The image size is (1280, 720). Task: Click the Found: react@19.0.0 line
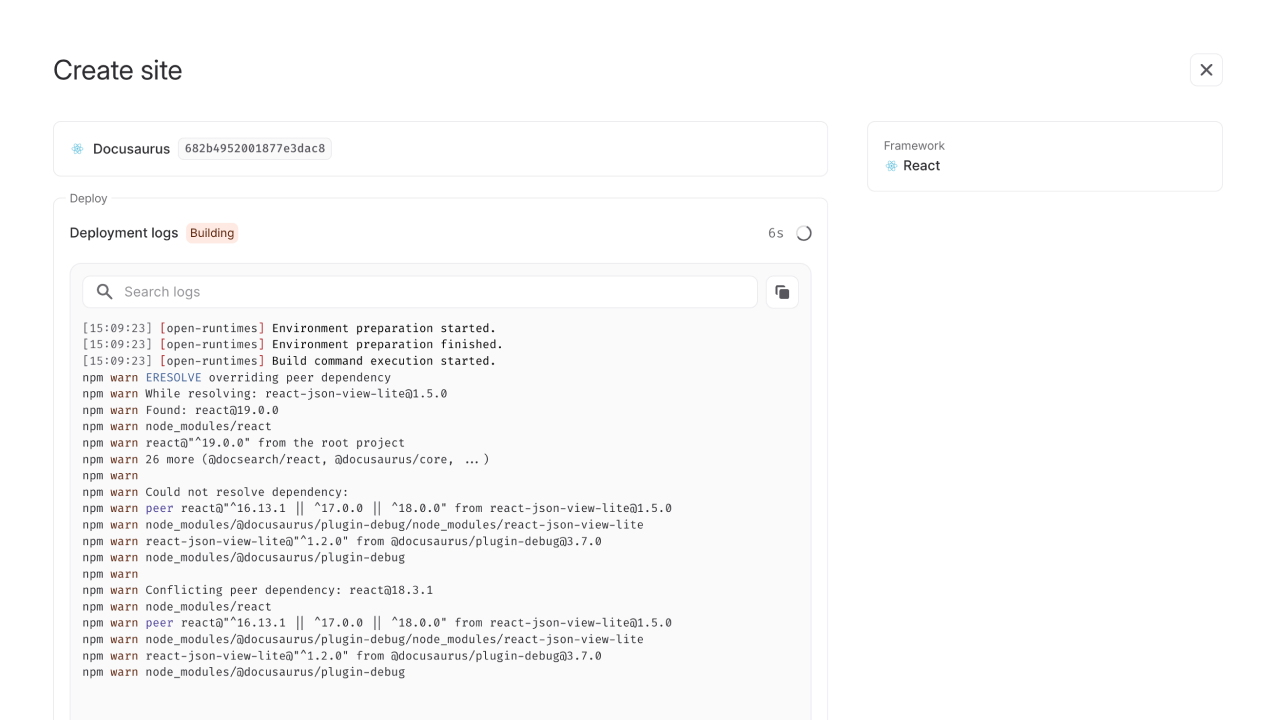[x=181, y=410]
